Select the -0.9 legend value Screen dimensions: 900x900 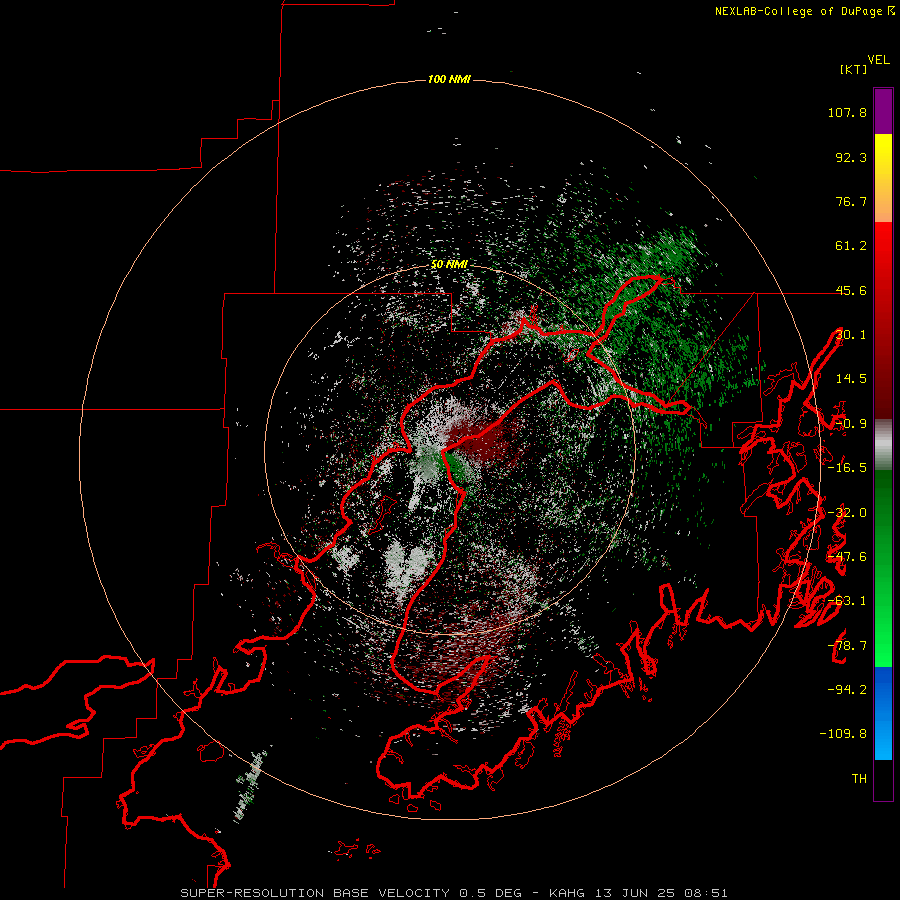point(851,424)
